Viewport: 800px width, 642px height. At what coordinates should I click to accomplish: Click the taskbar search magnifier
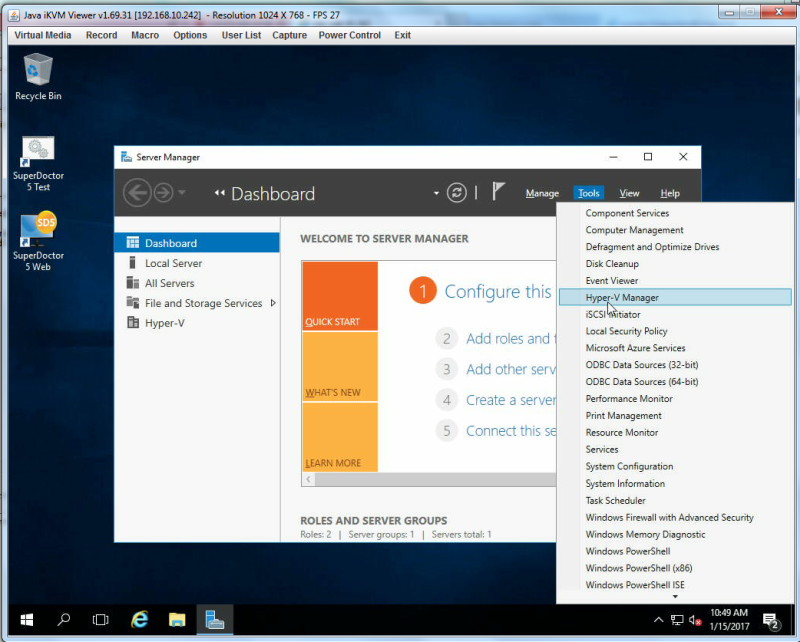click(x=64, y=620)
